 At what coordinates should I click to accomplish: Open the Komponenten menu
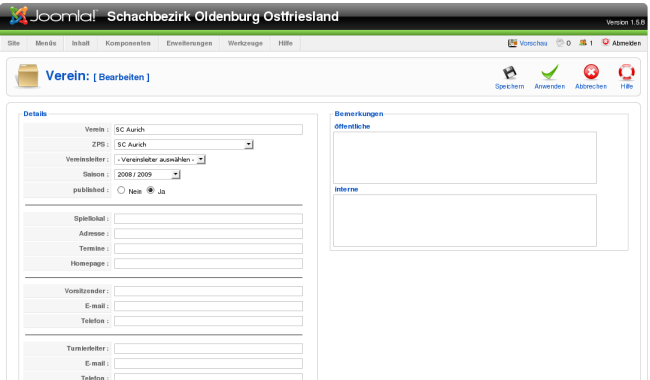[128, 43]
